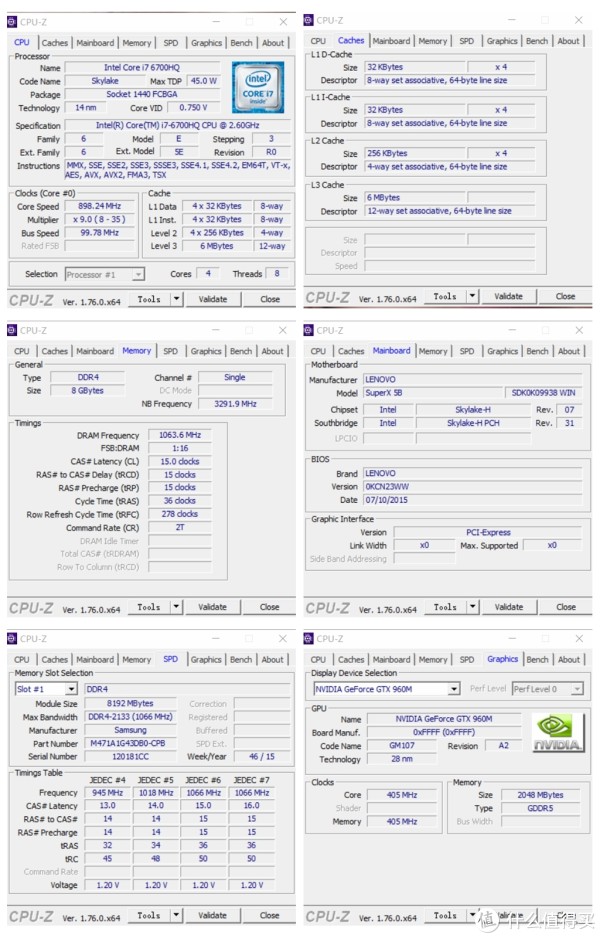Click the Tools button in the Mainboard tab window
The height and width of the screenshot is (938, 600).
click(x=445, y=607)
